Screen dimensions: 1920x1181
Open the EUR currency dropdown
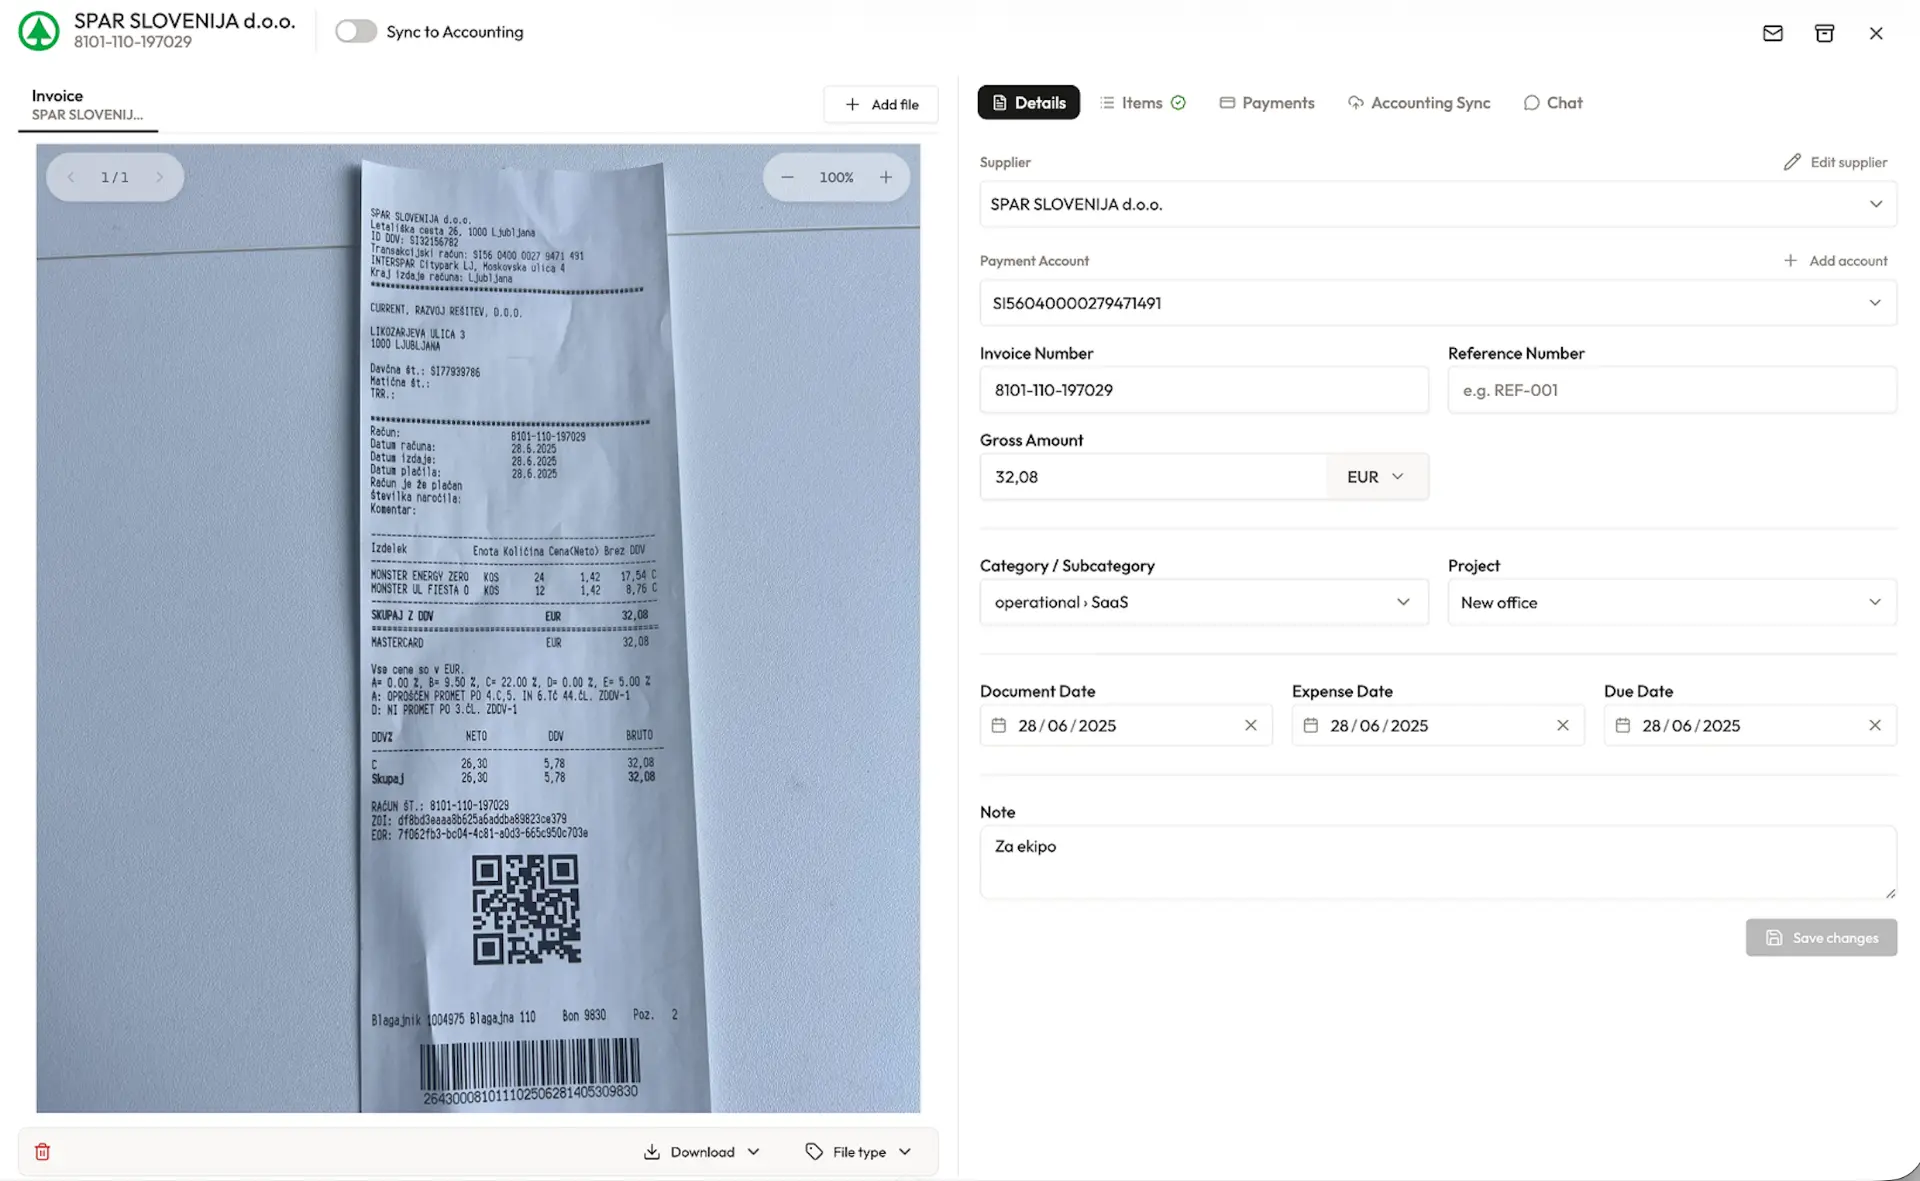coord(1377,477)
